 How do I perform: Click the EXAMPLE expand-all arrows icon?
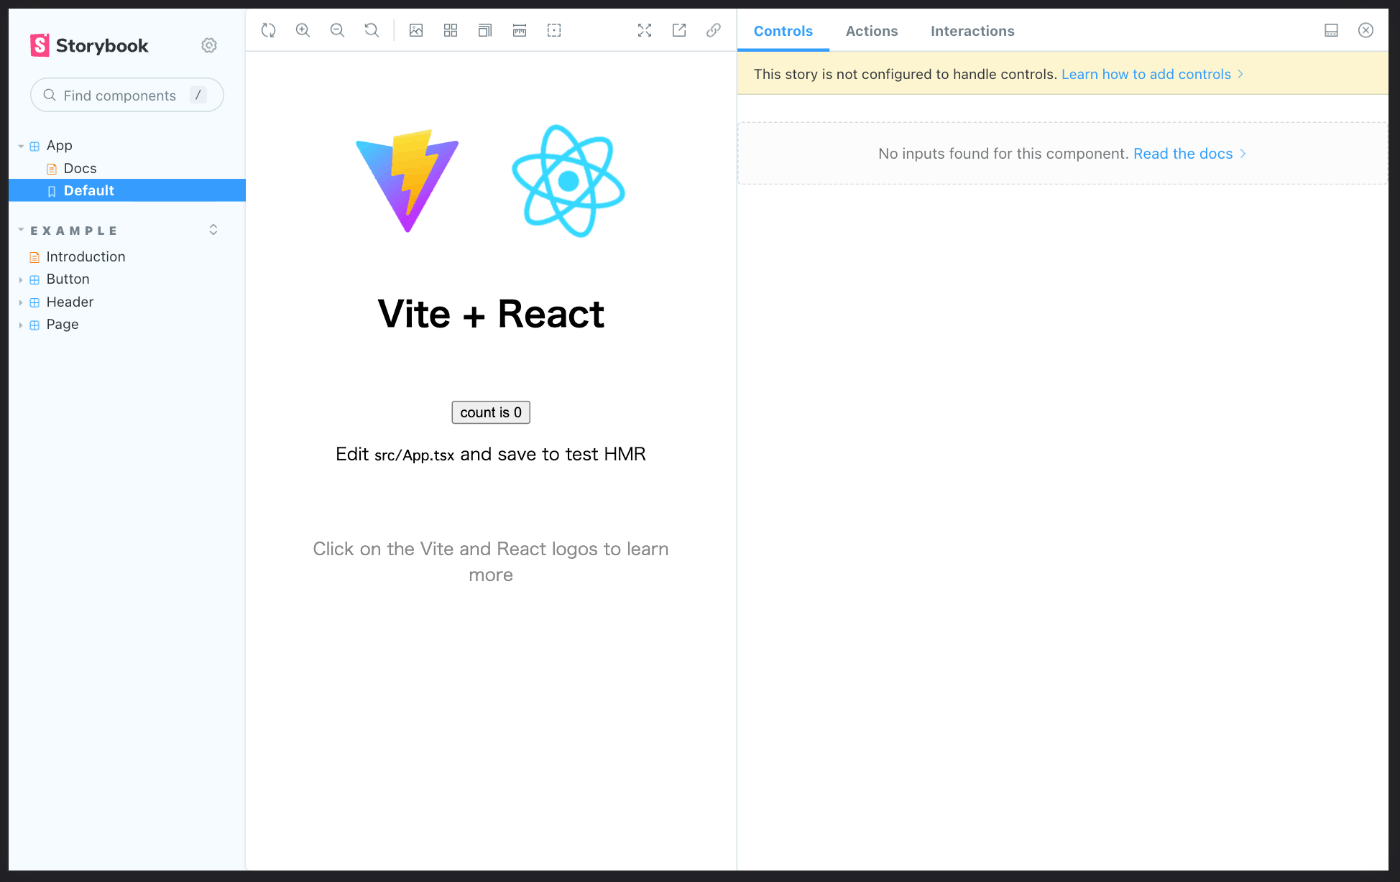213,230
